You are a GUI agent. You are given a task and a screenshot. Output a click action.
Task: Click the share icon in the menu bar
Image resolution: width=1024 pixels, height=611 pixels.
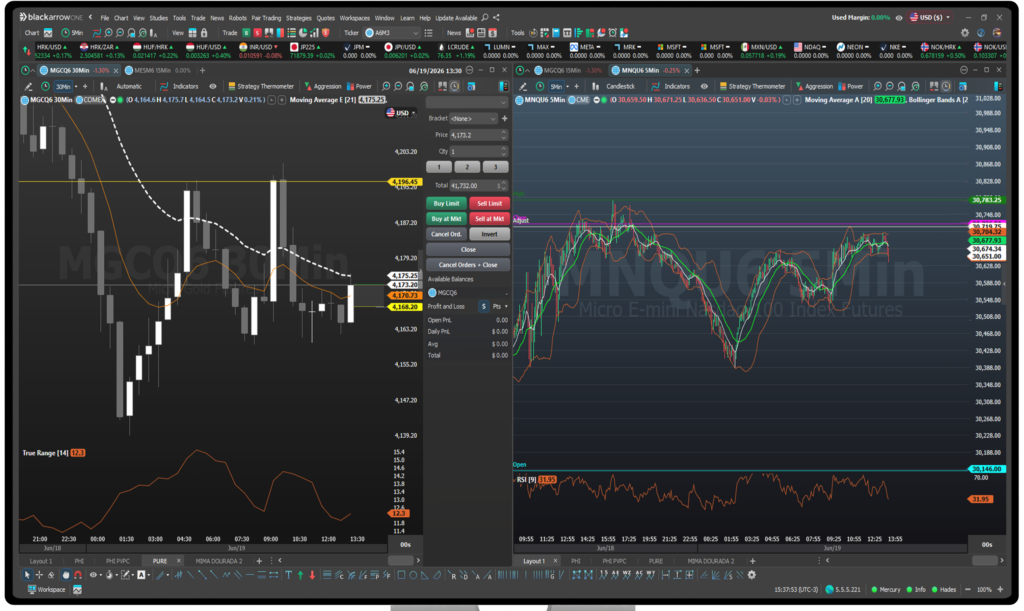(x=496, y=18)
